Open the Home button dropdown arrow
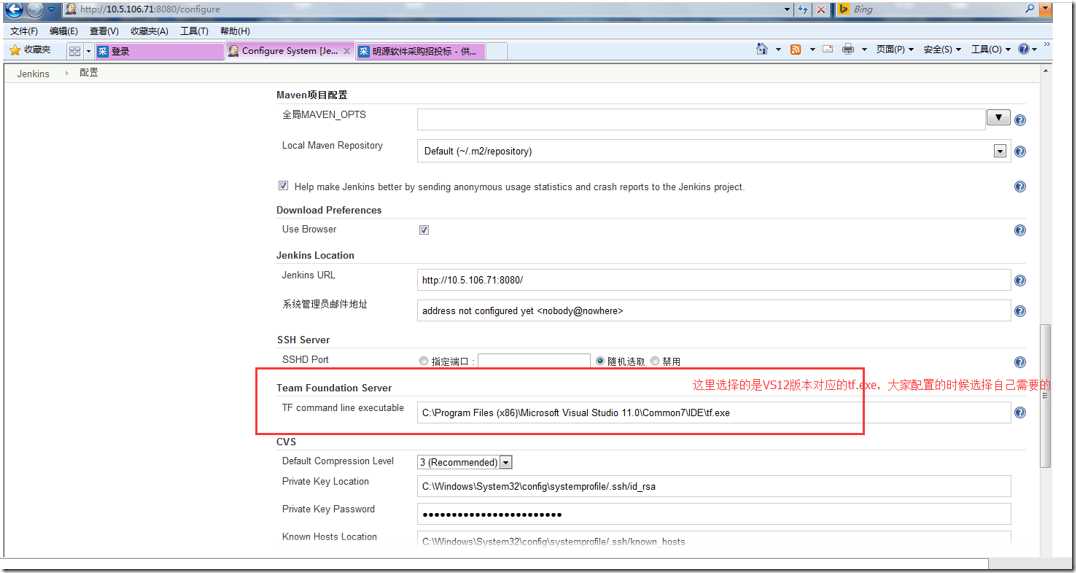The image size is (1076, 573). point(778,49)
